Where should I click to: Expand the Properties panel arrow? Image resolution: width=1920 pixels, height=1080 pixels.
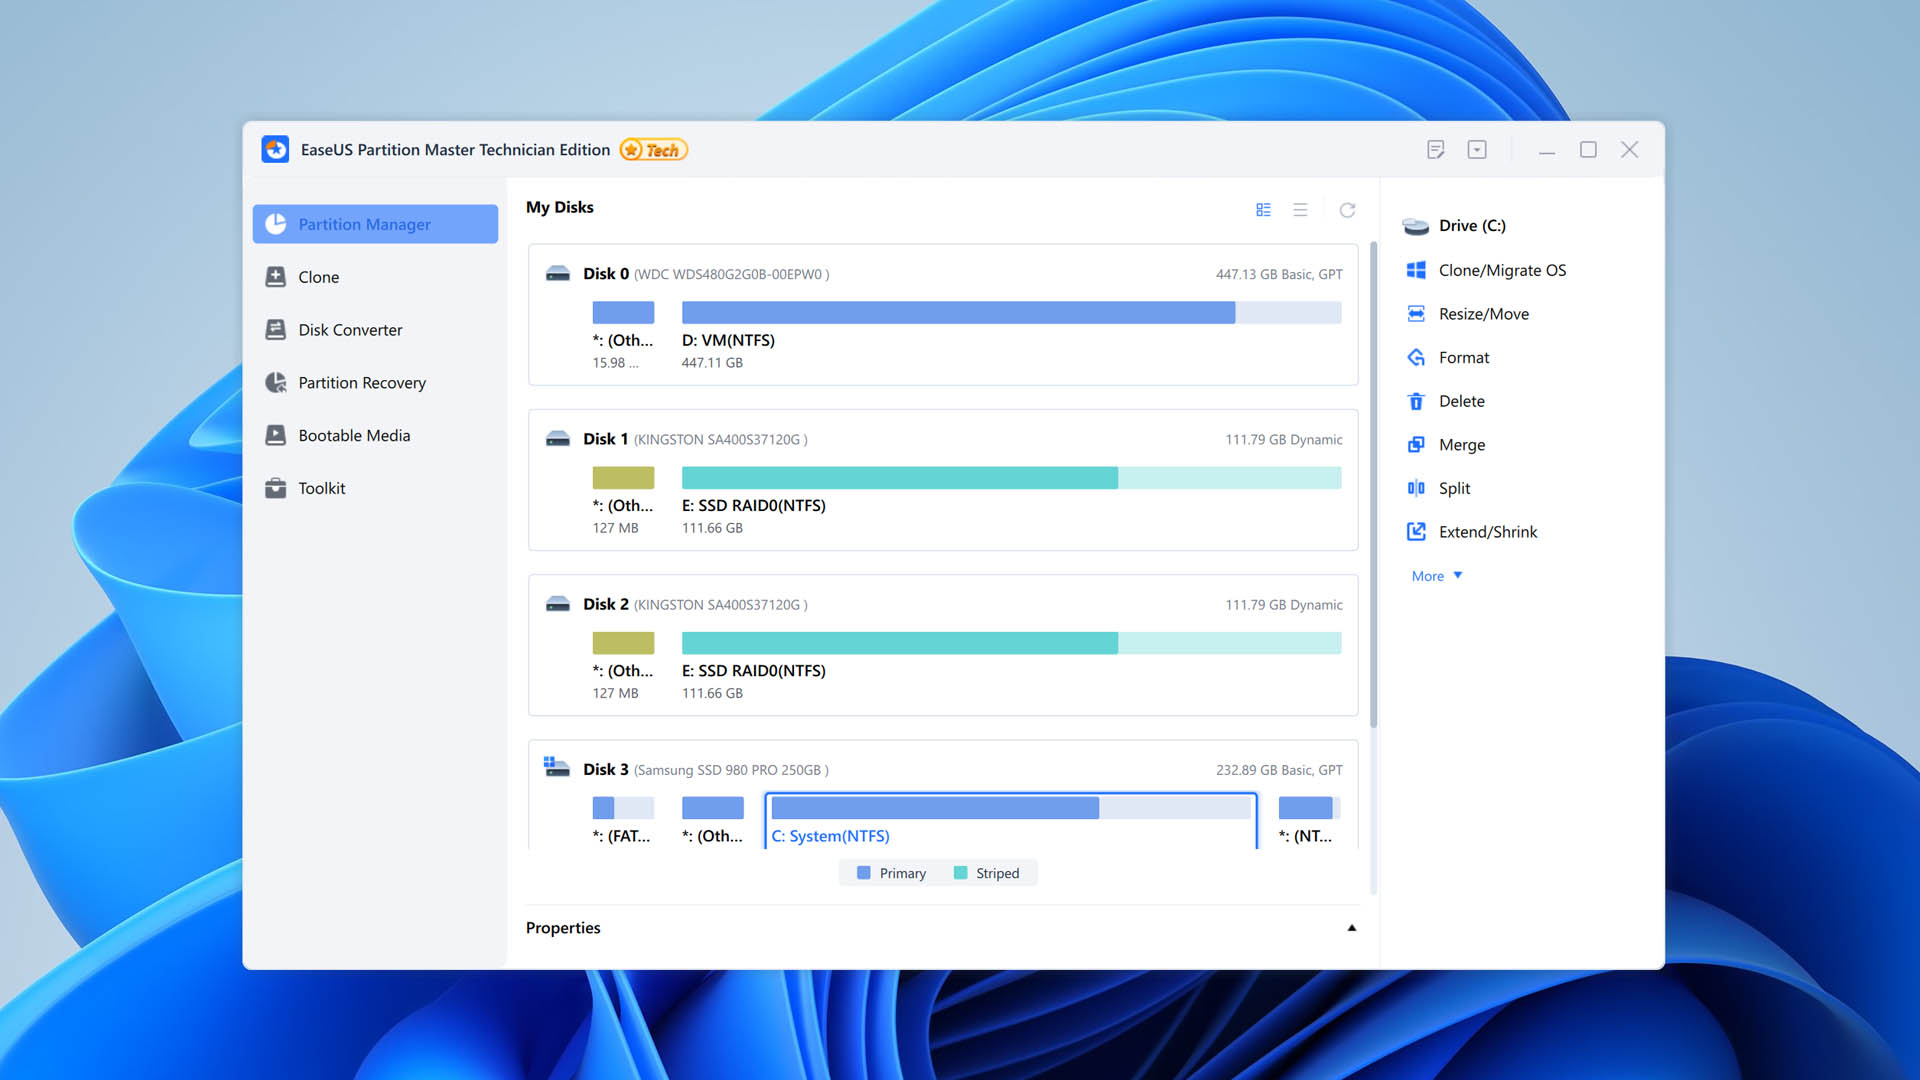1351,928
